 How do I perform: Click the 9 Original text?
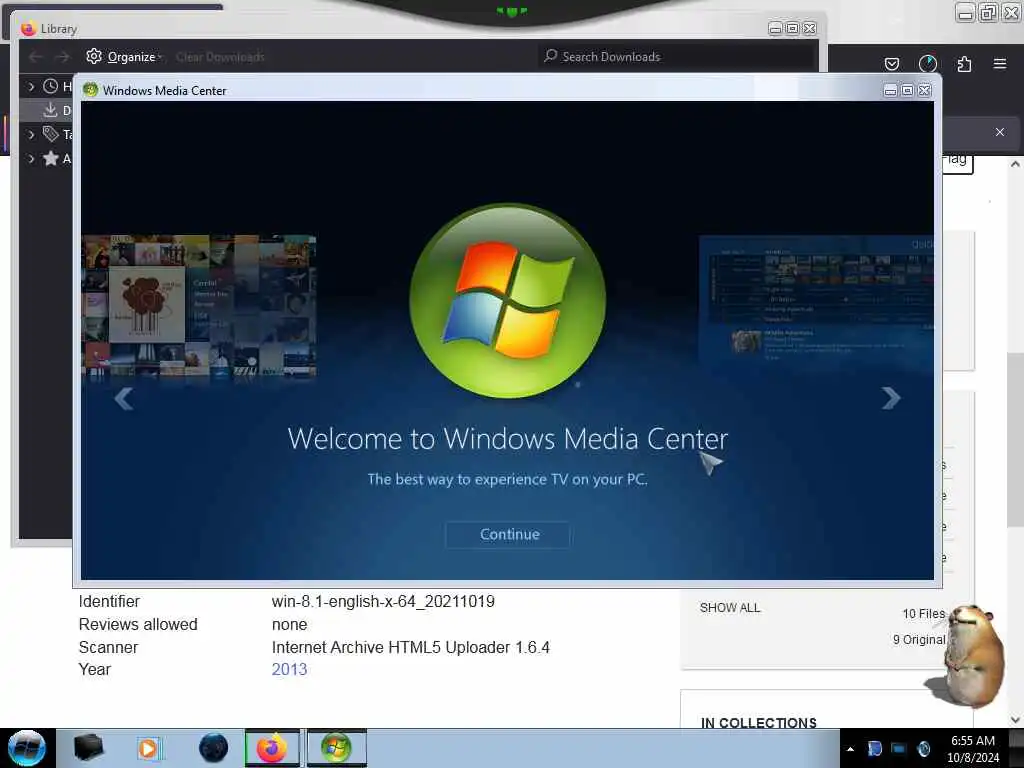919,640
